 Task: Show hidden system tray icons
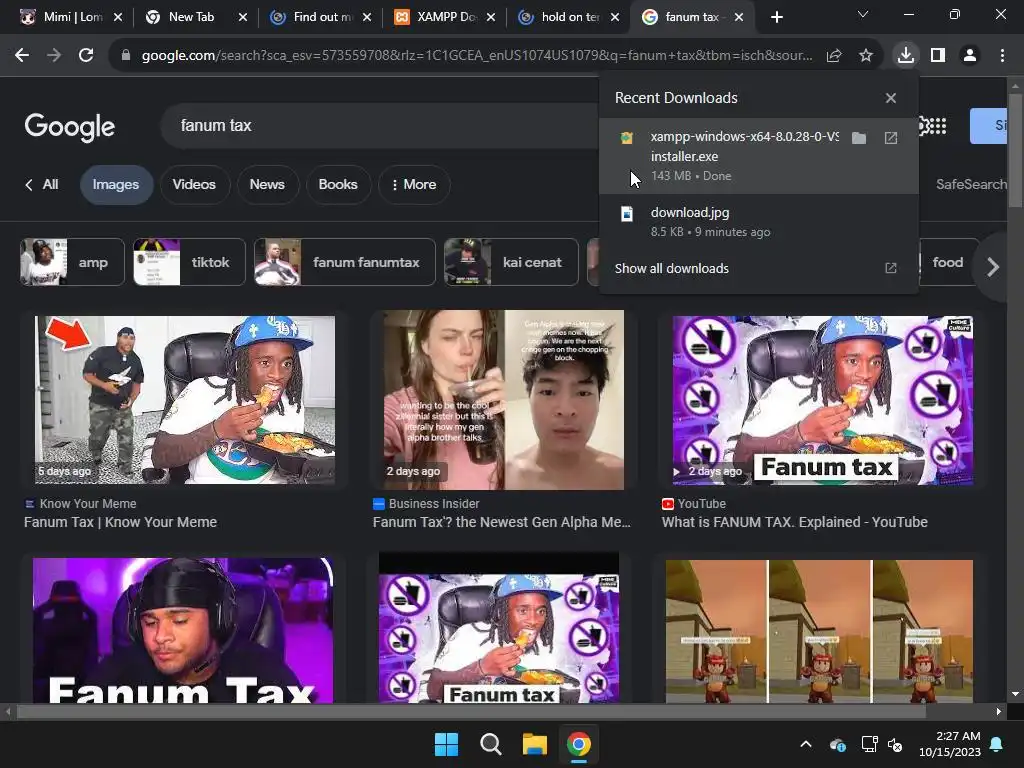coord(807,744)
